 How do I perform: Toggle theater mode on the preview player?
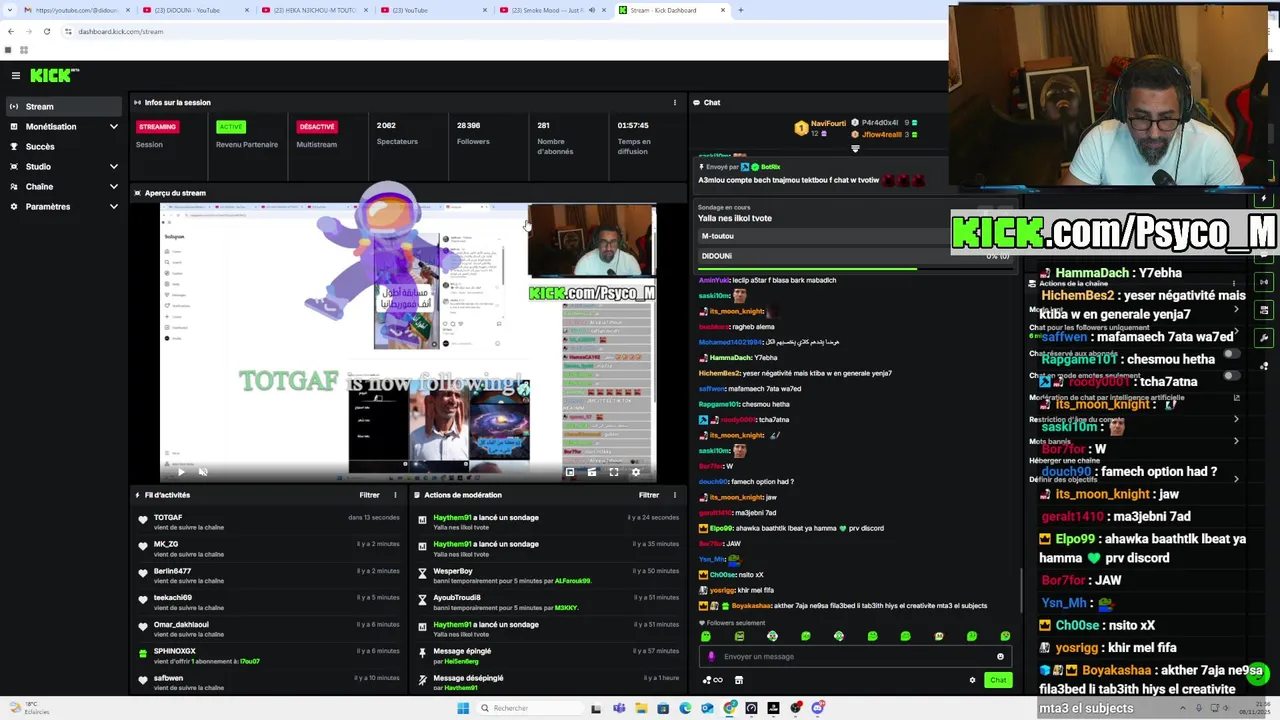592,472
